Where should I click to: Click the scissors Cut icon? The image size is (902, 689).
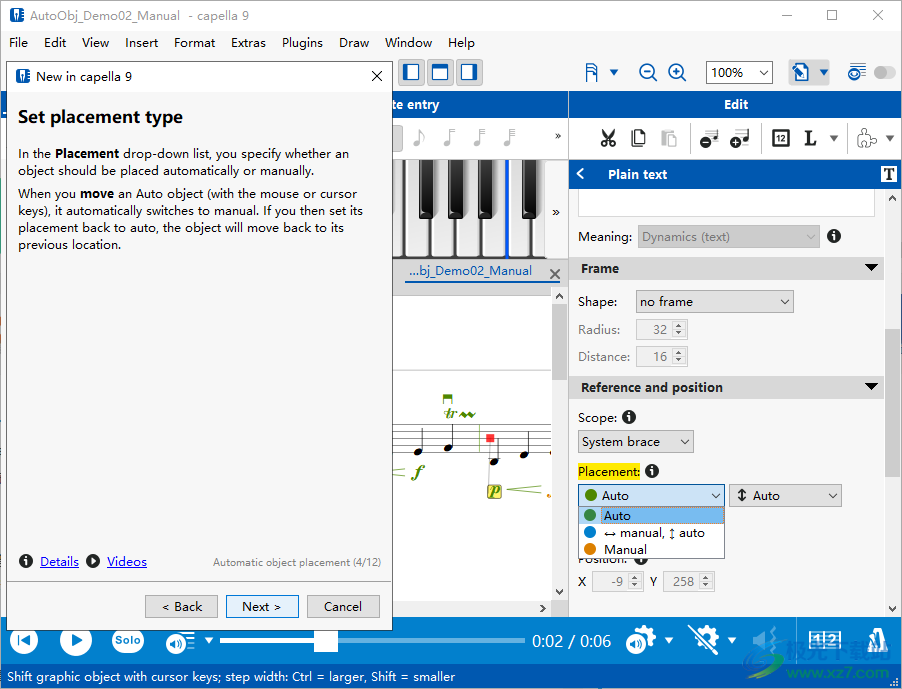(x=607, y=139)
